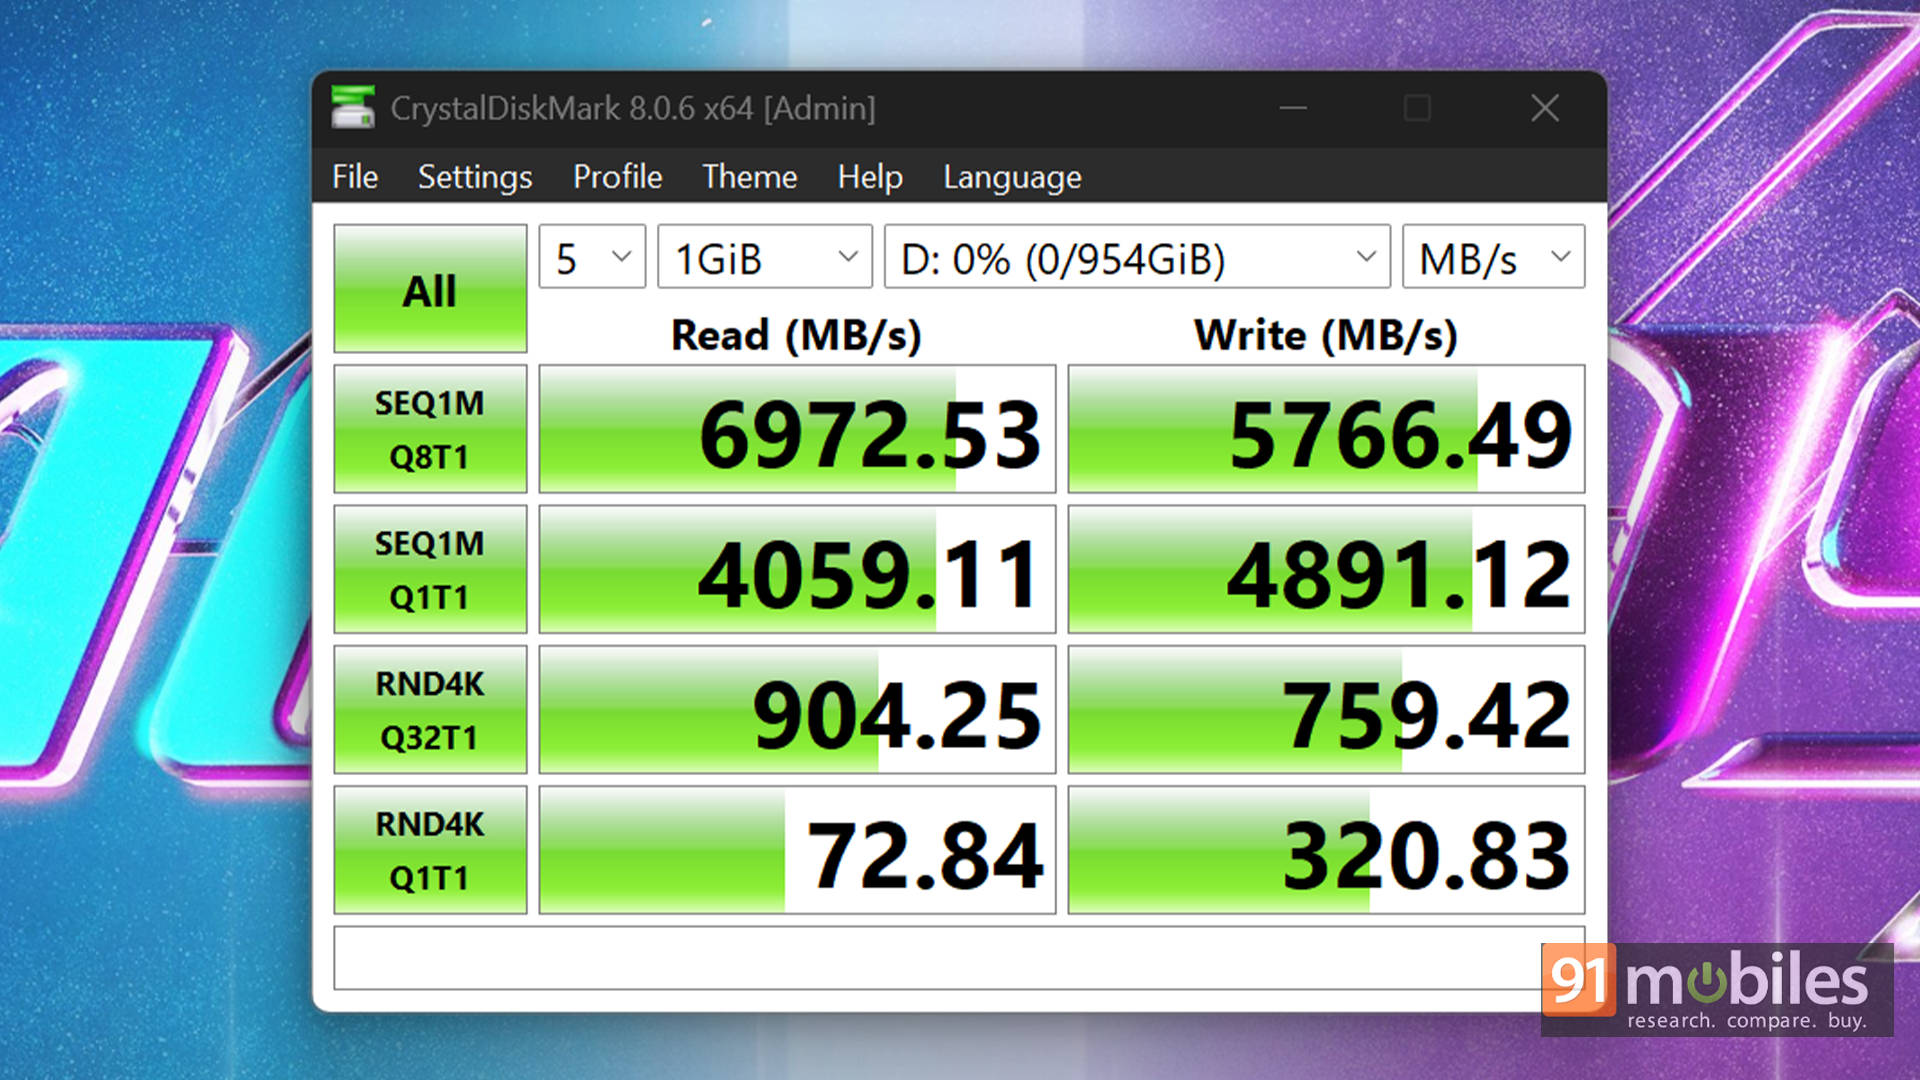Minimize the CrystalDiskMark window
Viewport: 1920px width, 1080px height.
coord(1293,108)
